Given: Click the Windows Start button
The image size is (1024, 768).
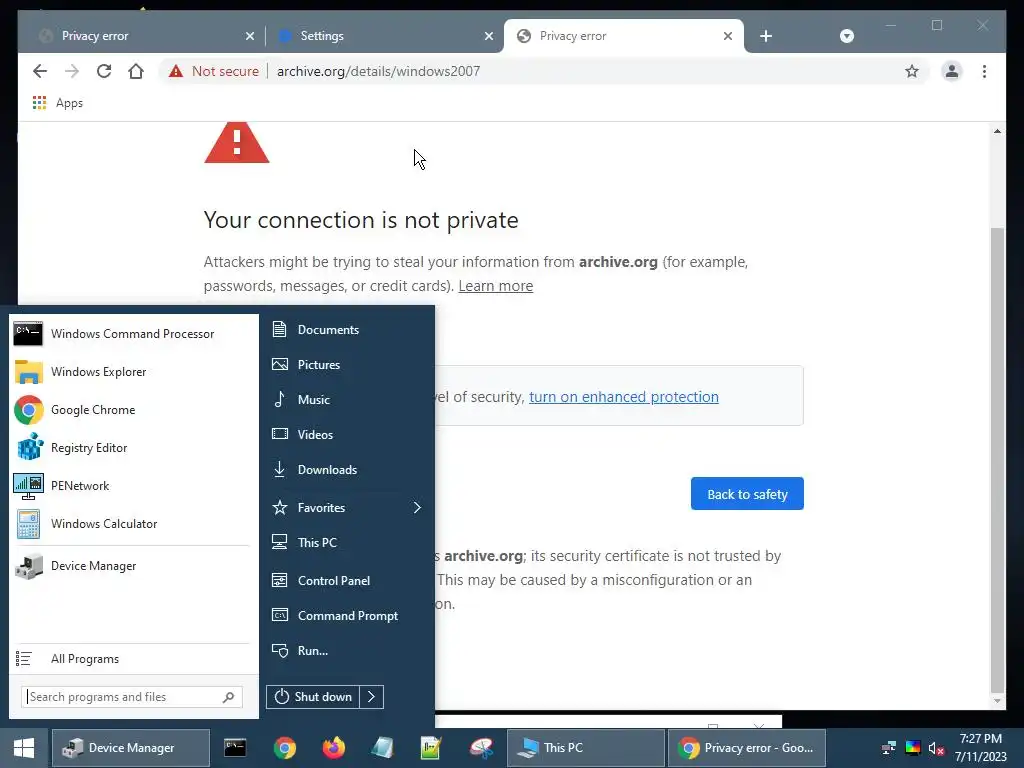Looking at the screenshot, I should click(x=24, y=748).
